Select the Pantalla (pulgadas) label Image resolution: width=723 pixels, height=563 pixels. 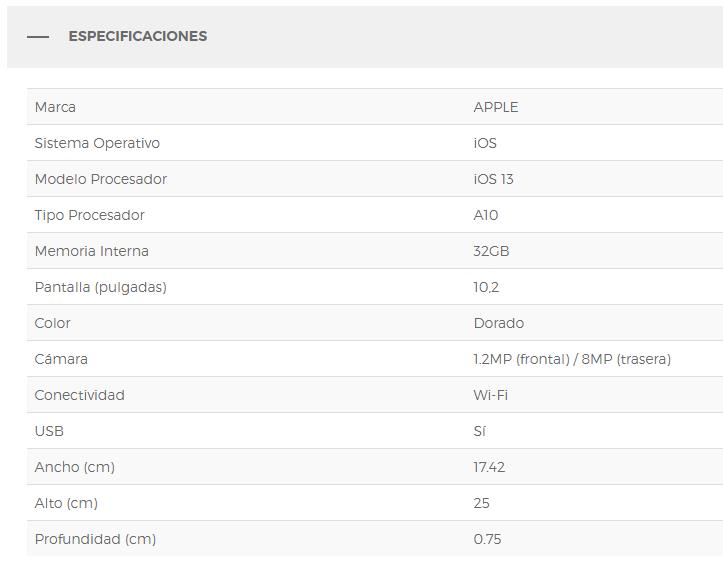(x=100, y=287)
